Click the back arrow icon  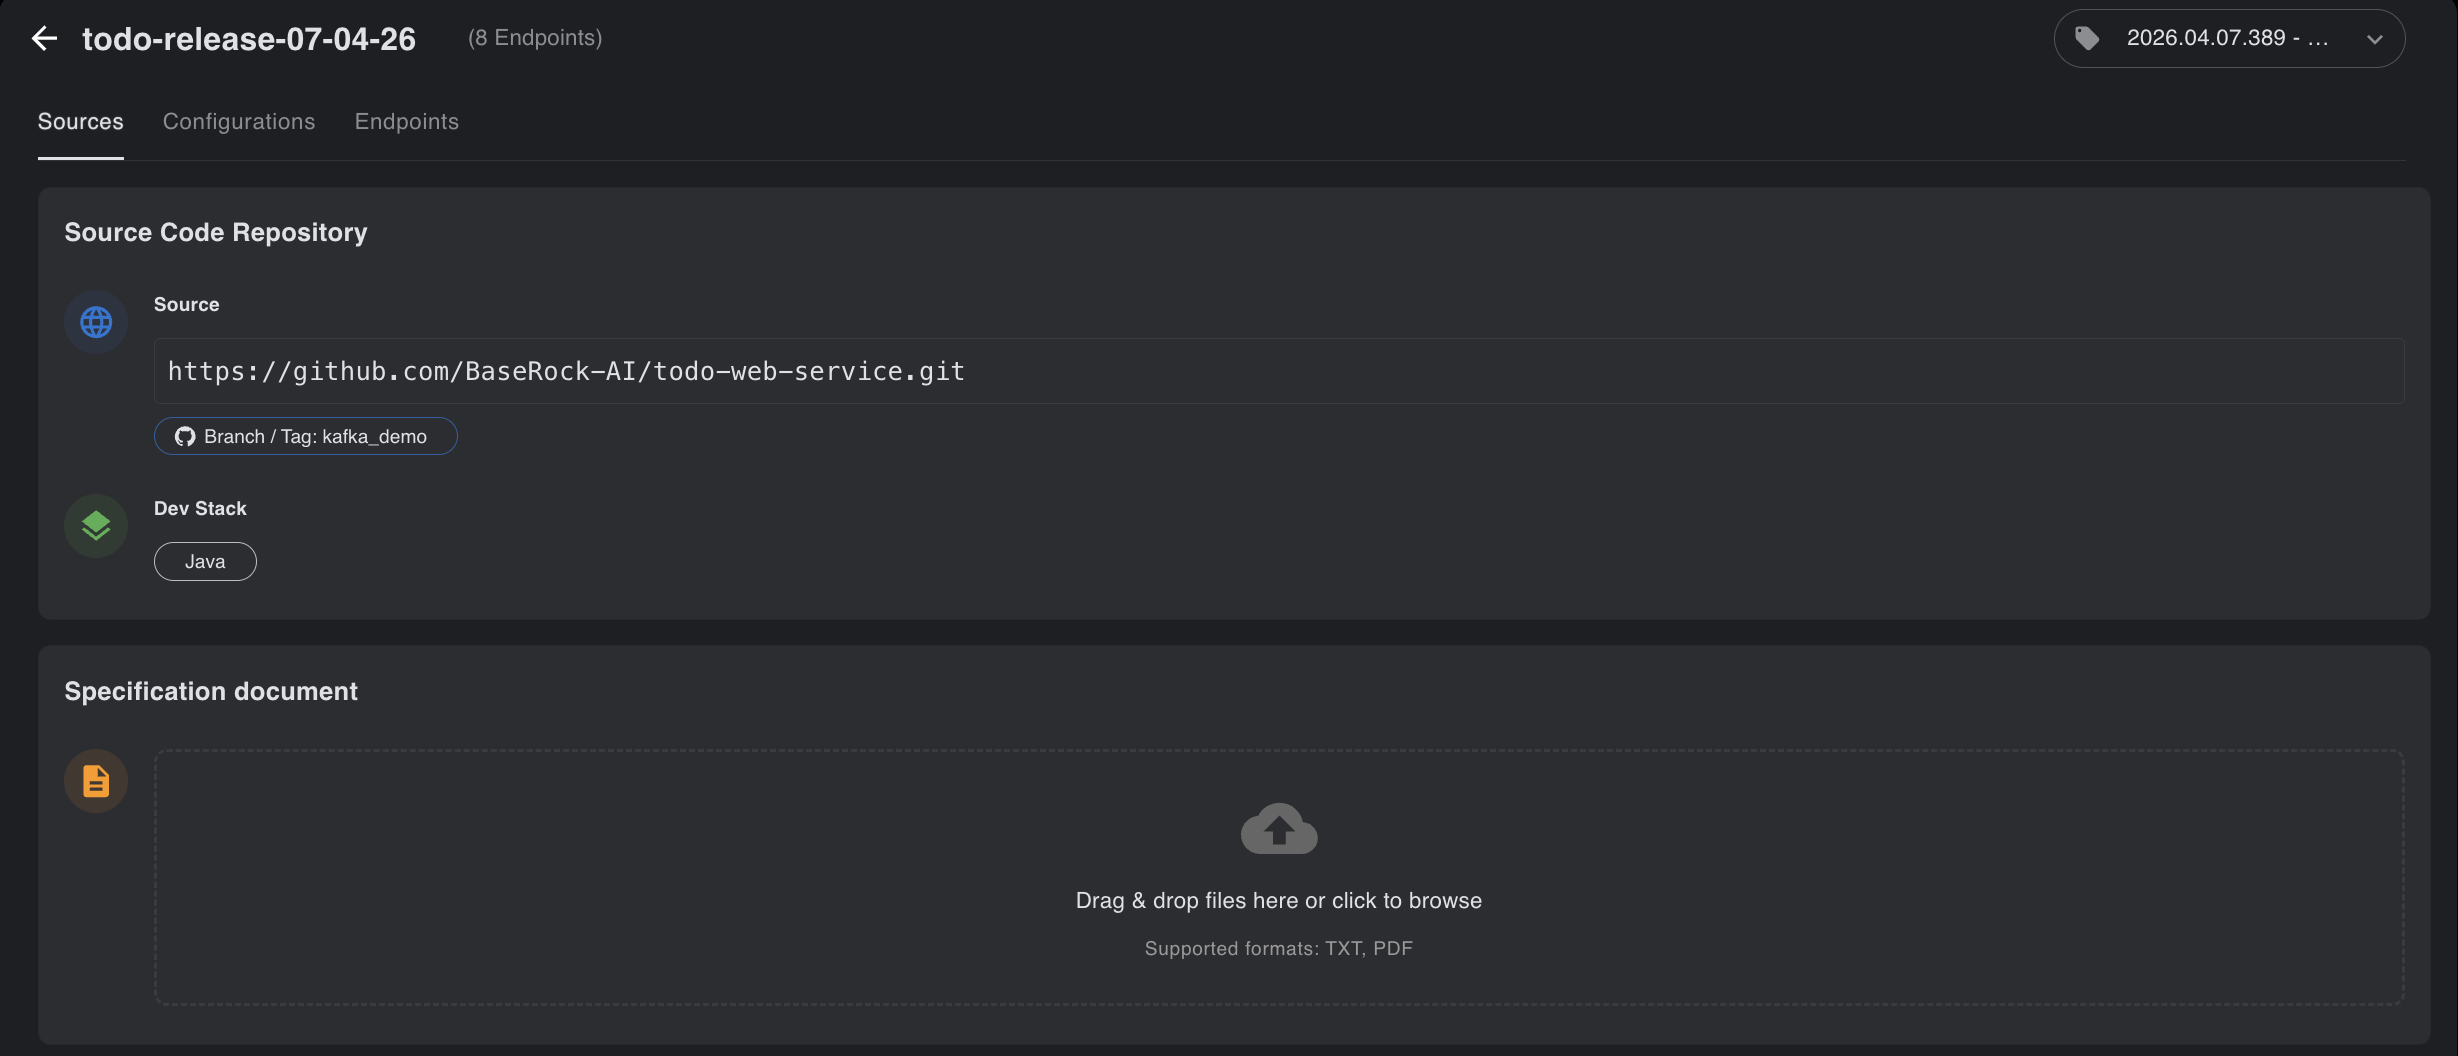pos(45,39)
